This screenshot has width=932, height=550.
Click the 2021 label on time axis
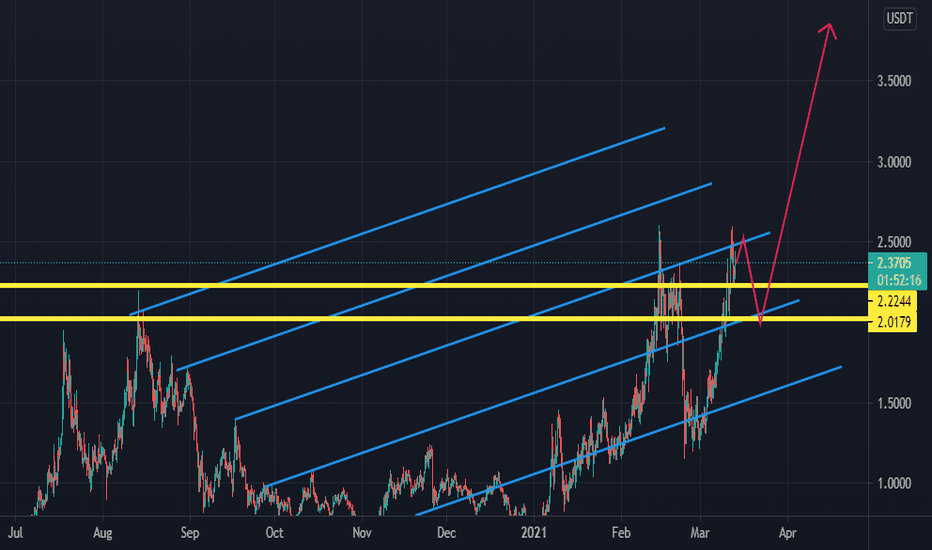(534, 533)
